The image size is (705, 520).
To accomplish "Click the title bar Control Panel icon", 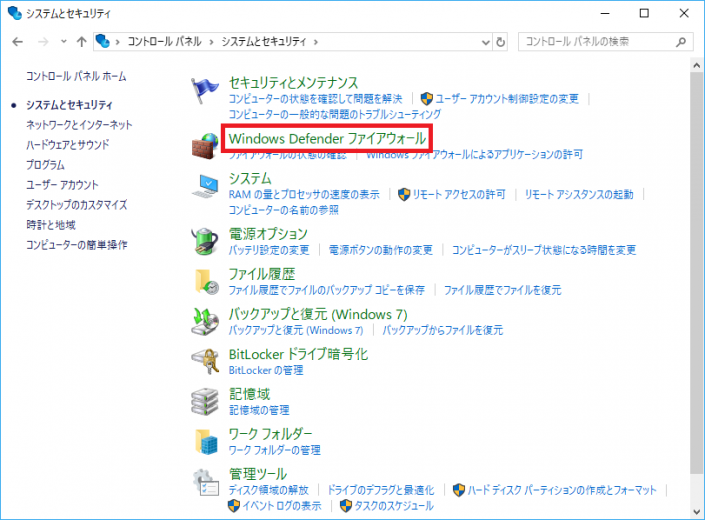I will (x=14, y=13).
